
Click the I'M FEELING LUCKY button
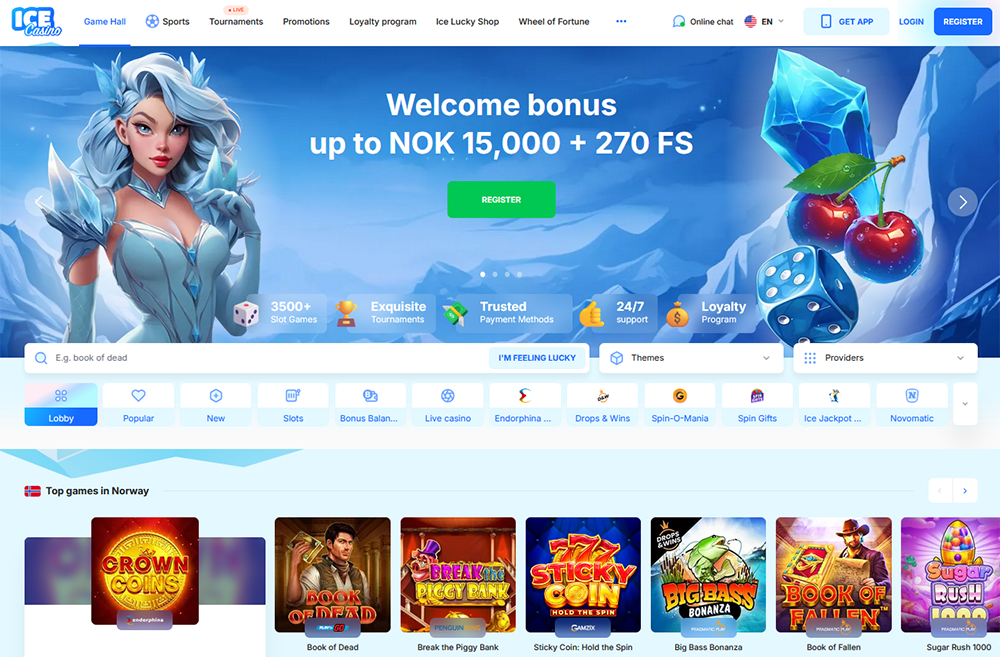537,358
